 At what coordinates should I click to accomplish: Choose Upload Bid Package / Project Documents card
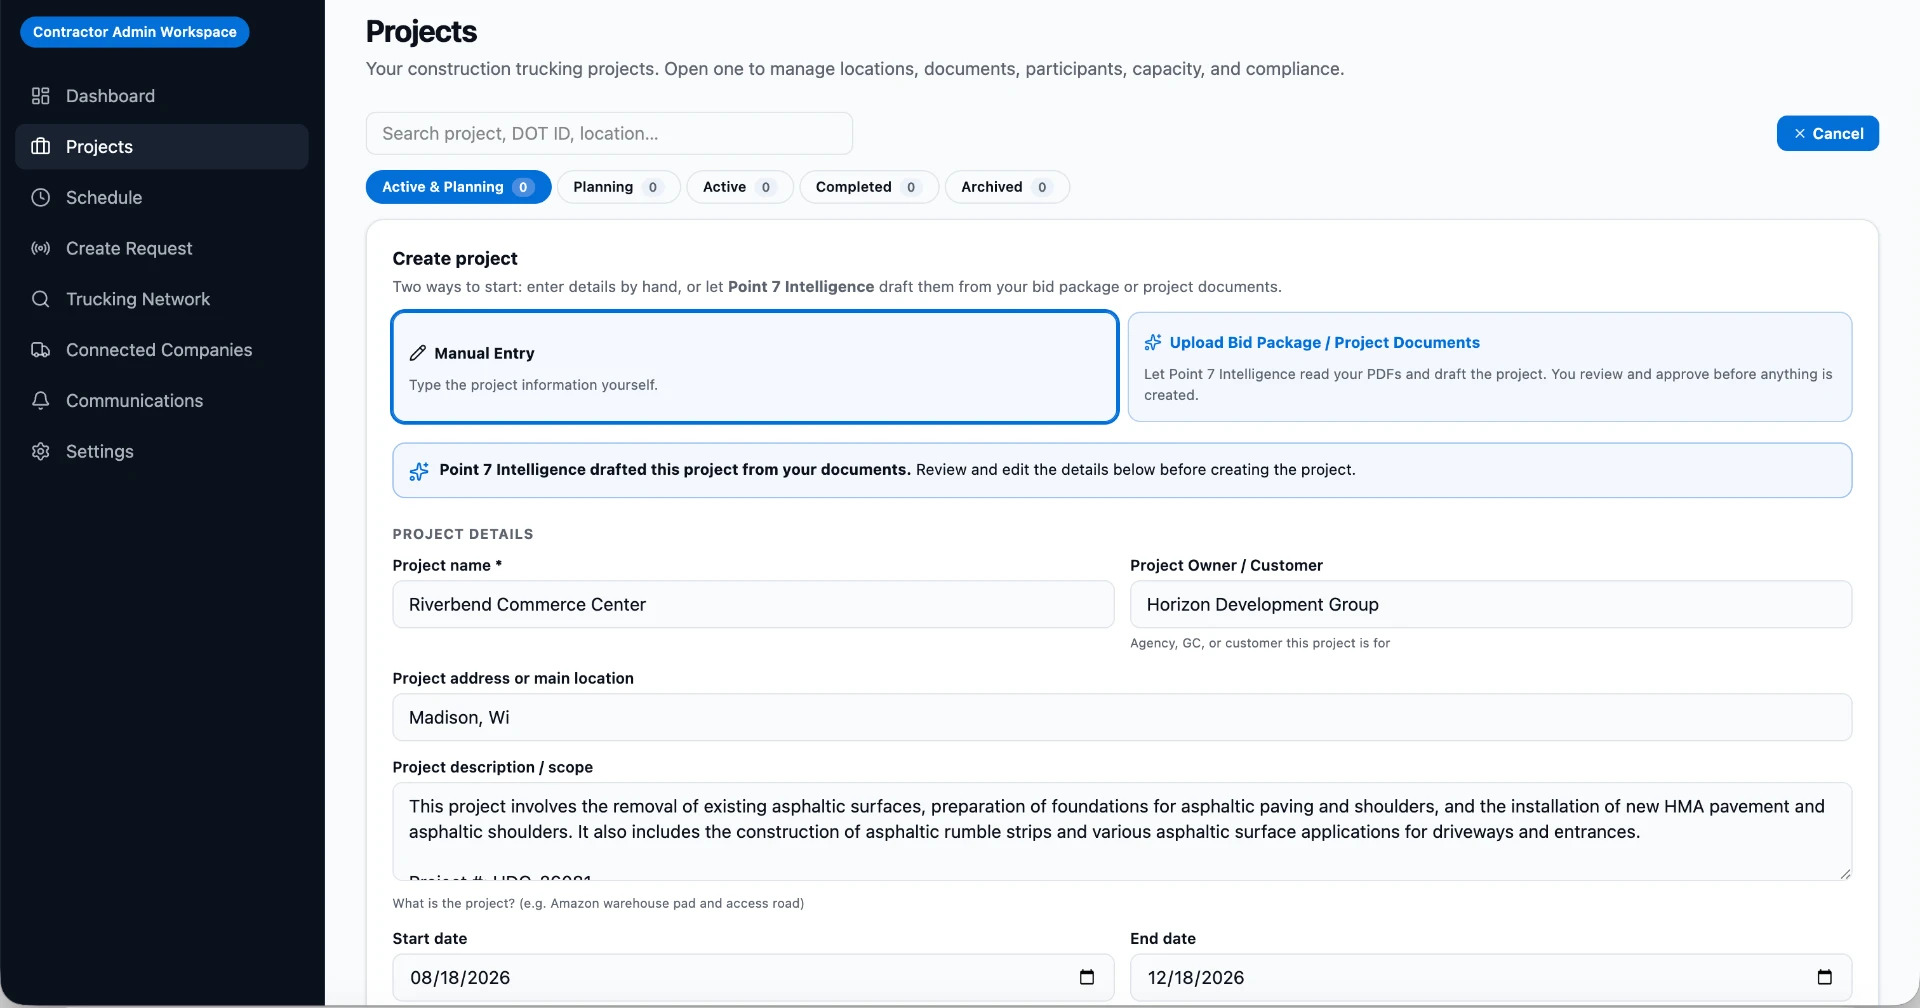point(1490,367)
